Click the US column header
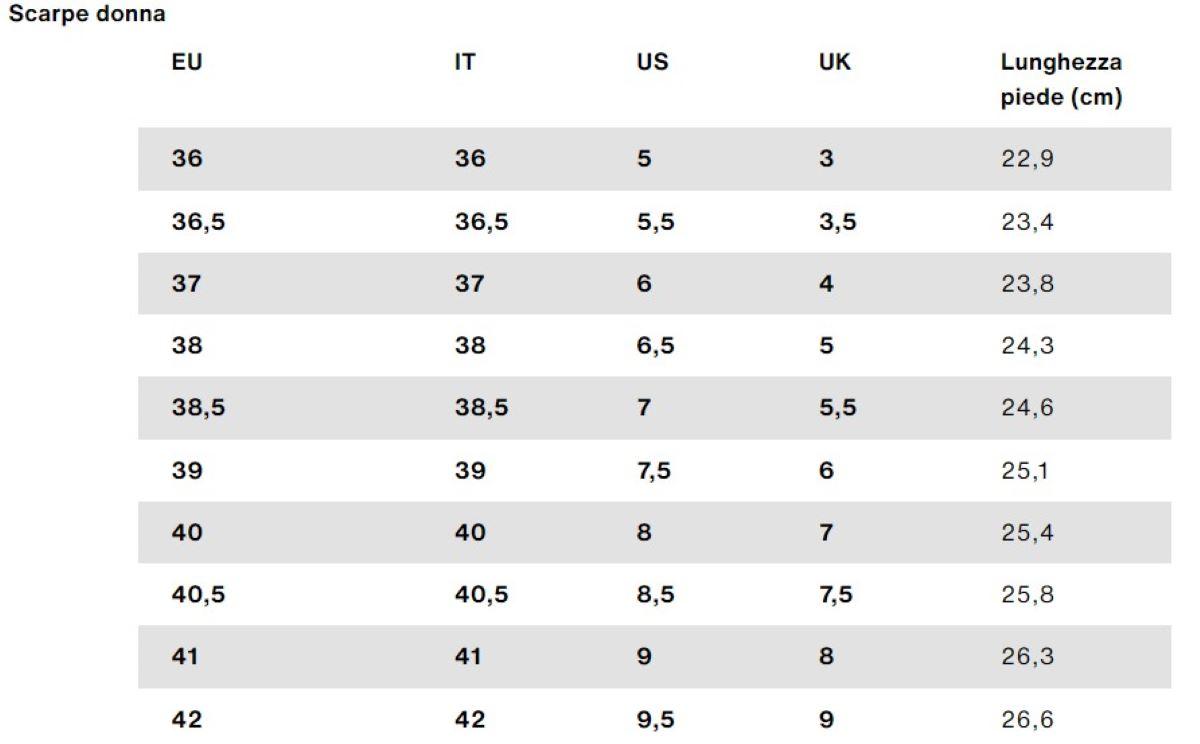 652,62
